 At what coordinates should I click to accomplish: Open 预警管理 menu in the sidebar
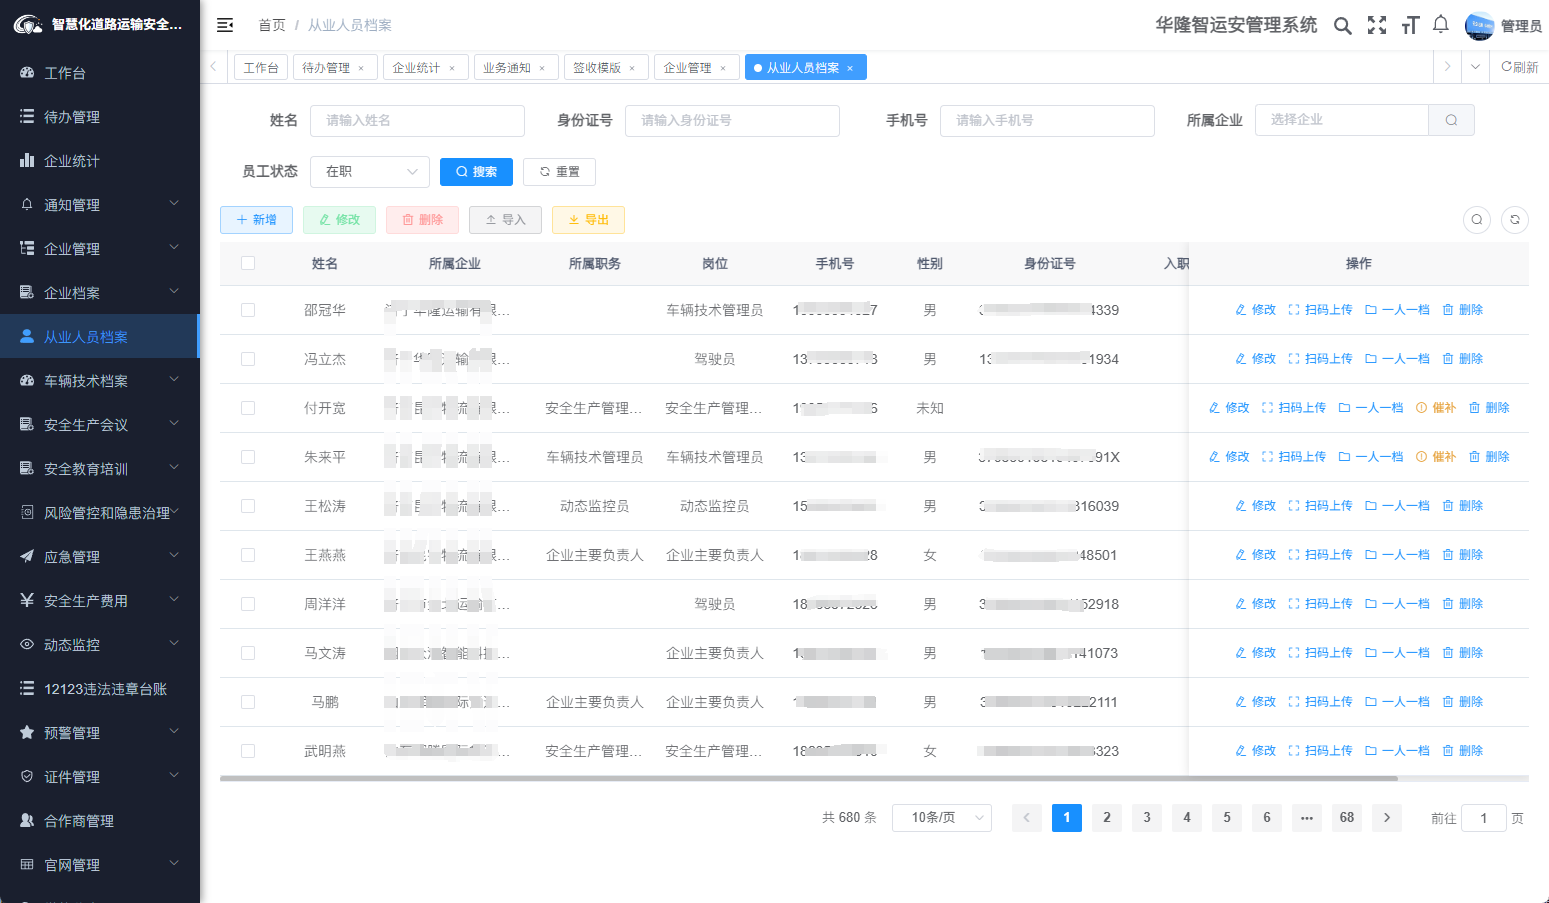click(x=100, y=733)
